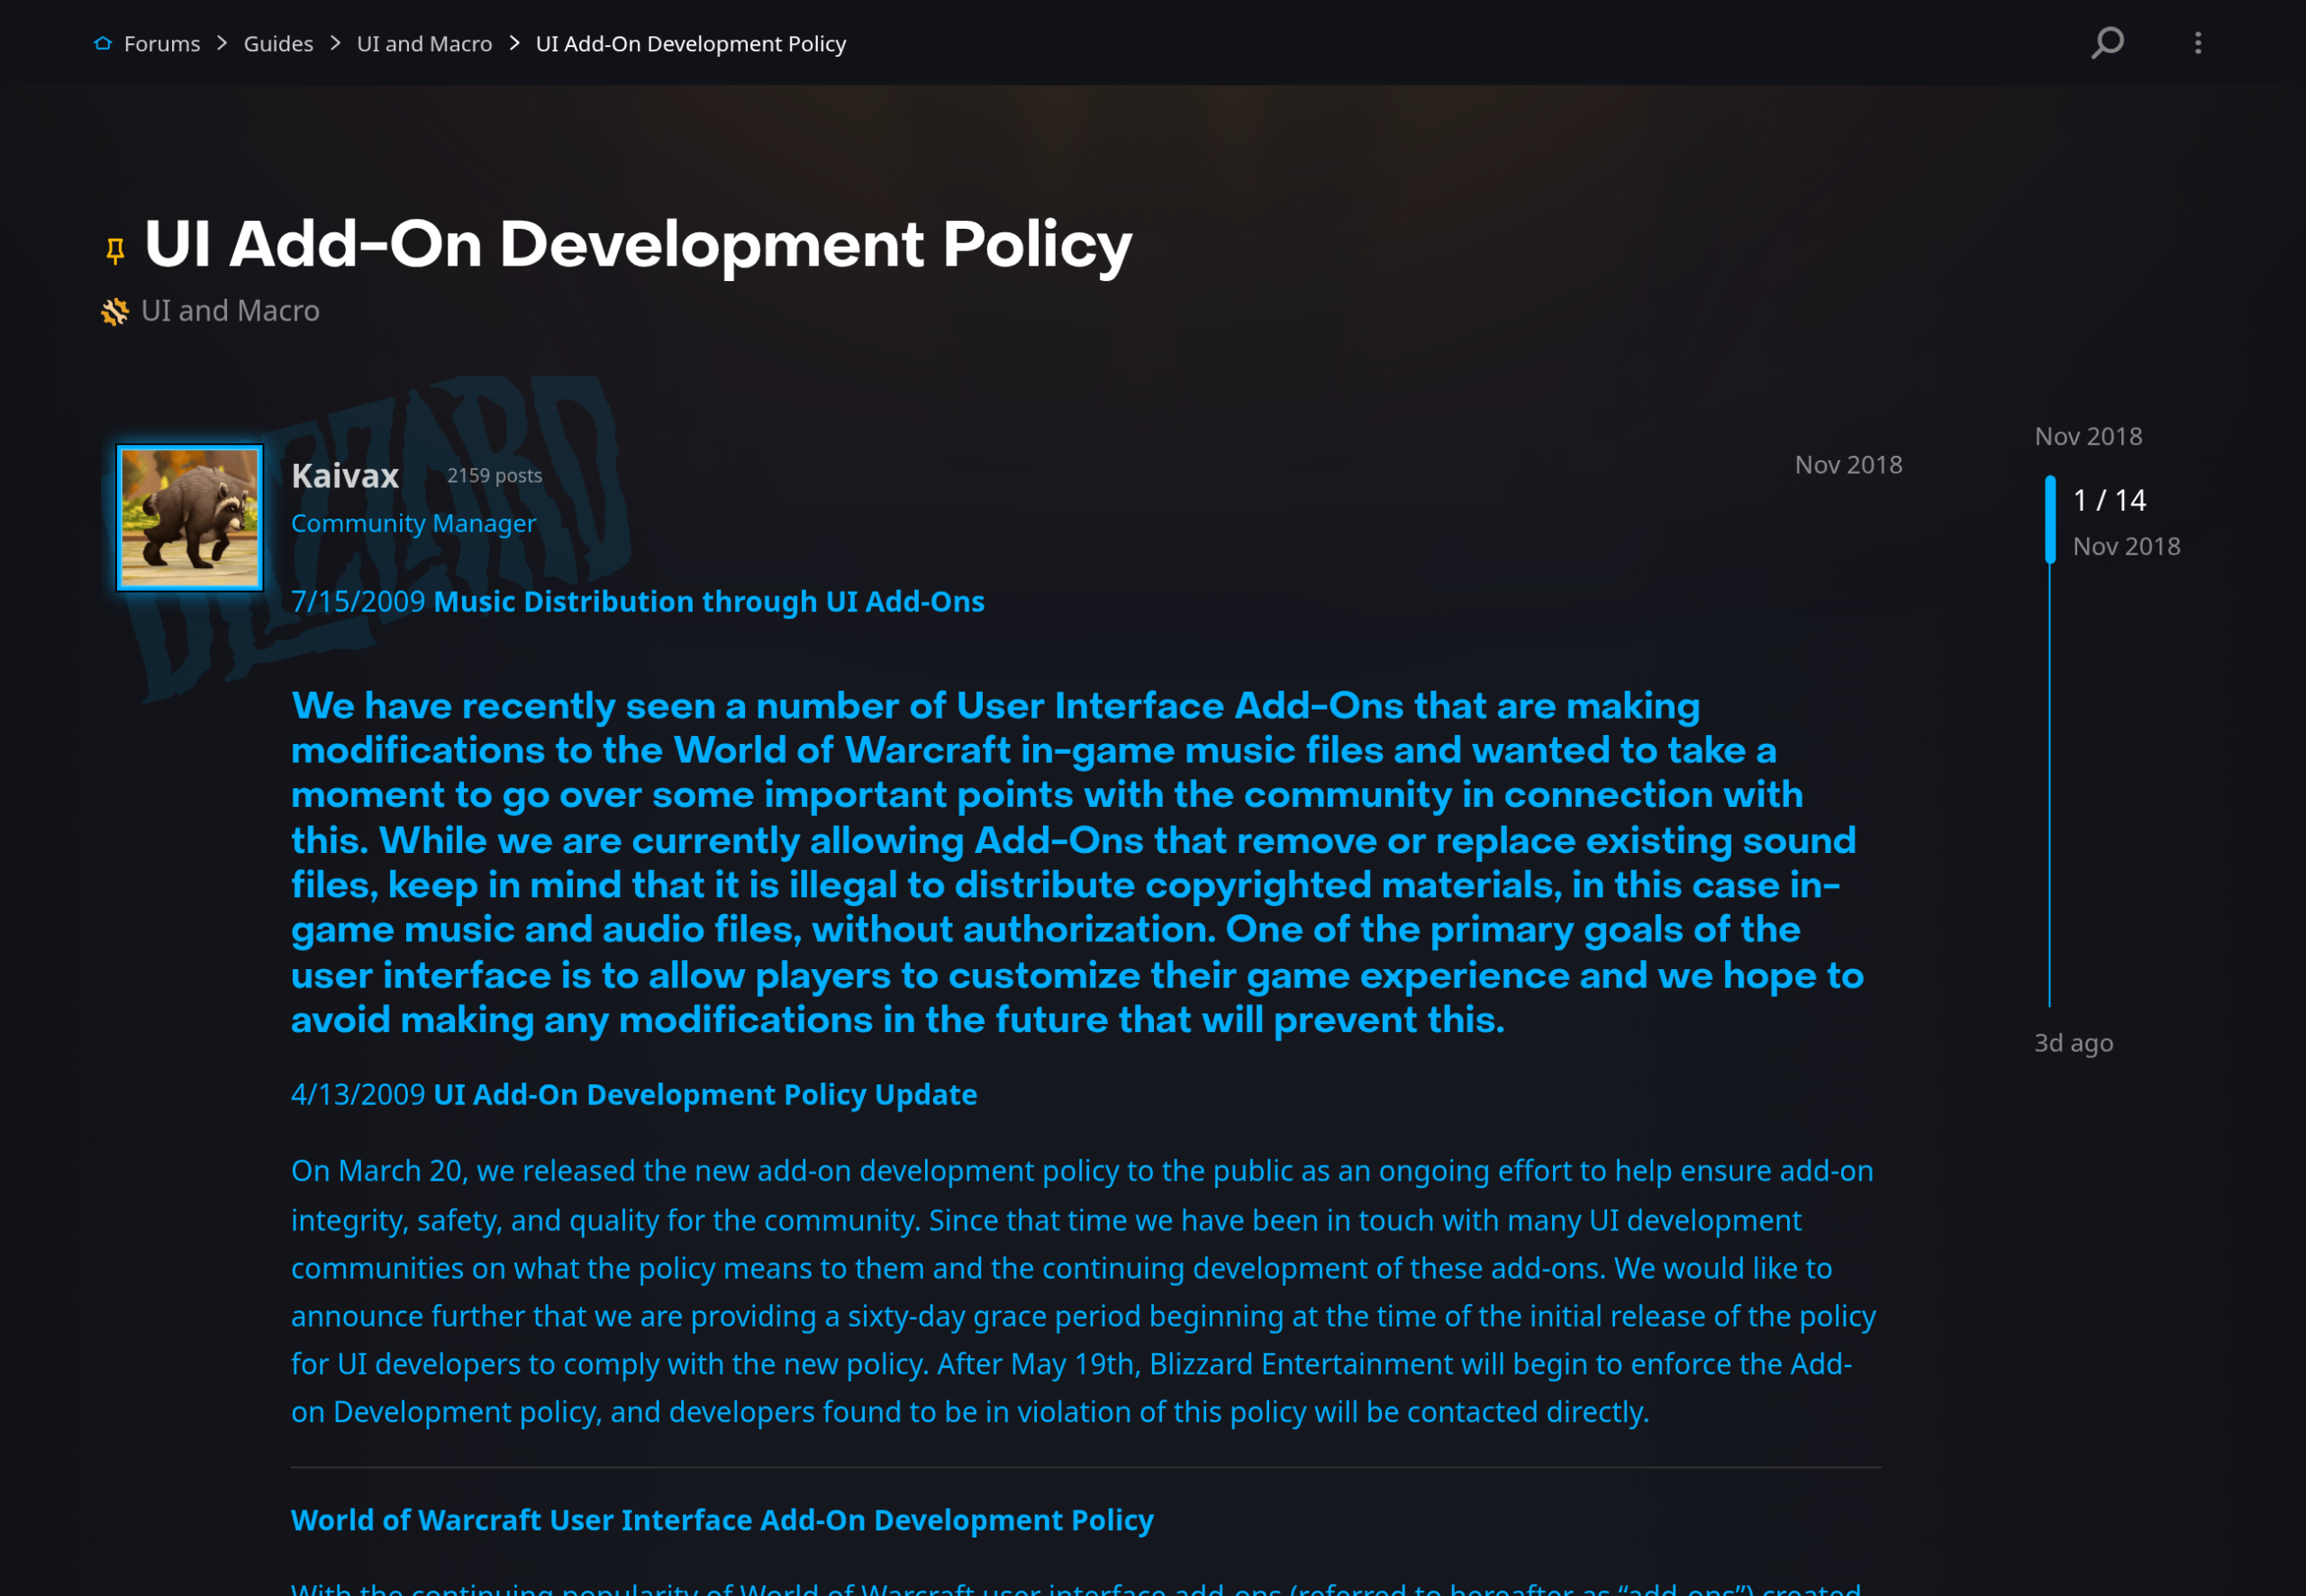Click the 1 / 14 post counter
The width and height of the screenshot is (2306, 1596).
click(x=2109, y=500)
